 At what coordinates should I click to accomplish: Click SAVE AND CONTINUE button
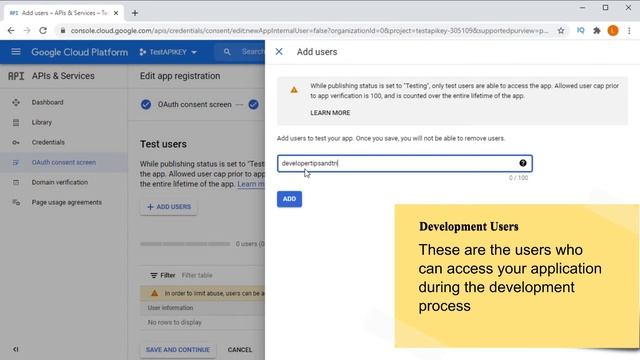pyautogui.click(x=178, y=350)
